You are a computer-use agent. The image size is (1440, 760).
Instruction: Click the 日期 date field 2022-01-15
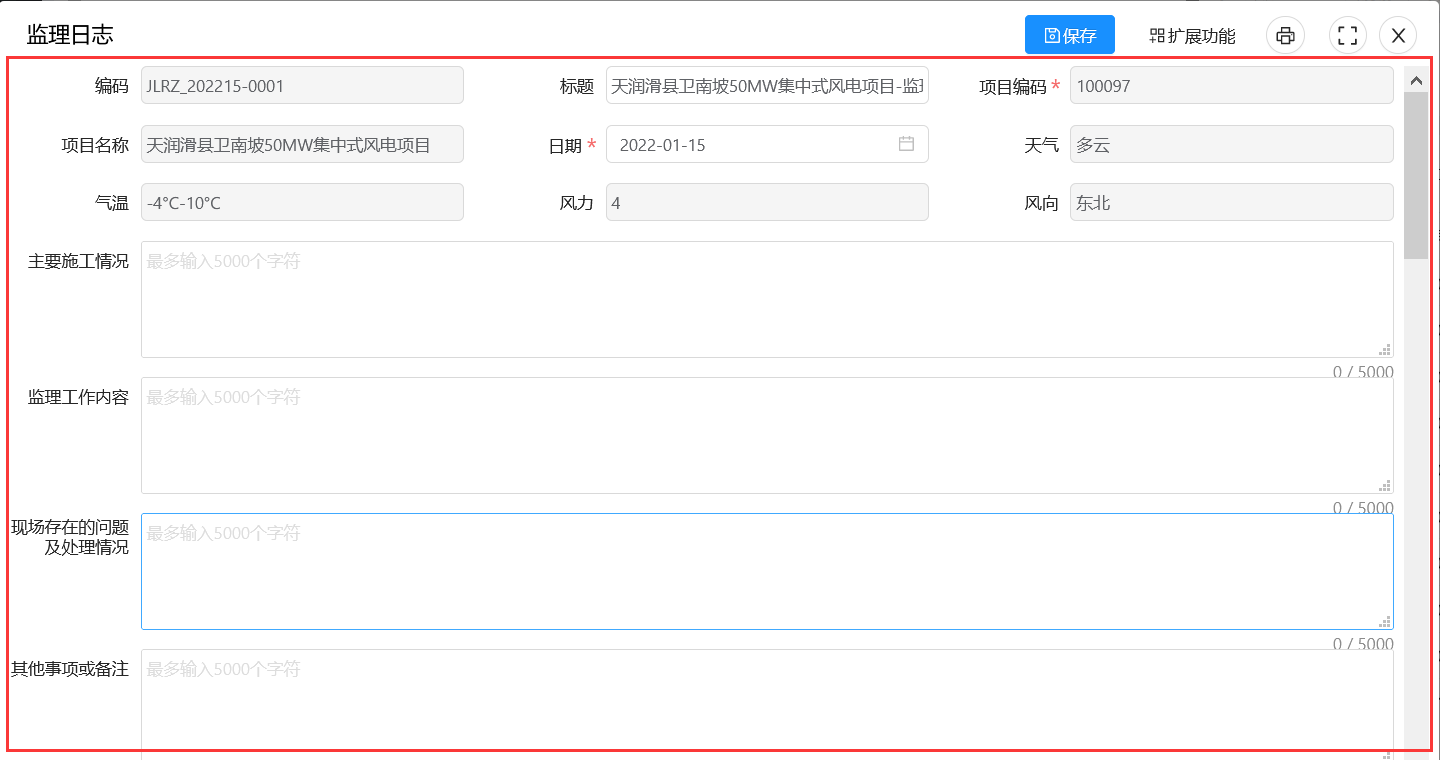click(x=767, y=144)
